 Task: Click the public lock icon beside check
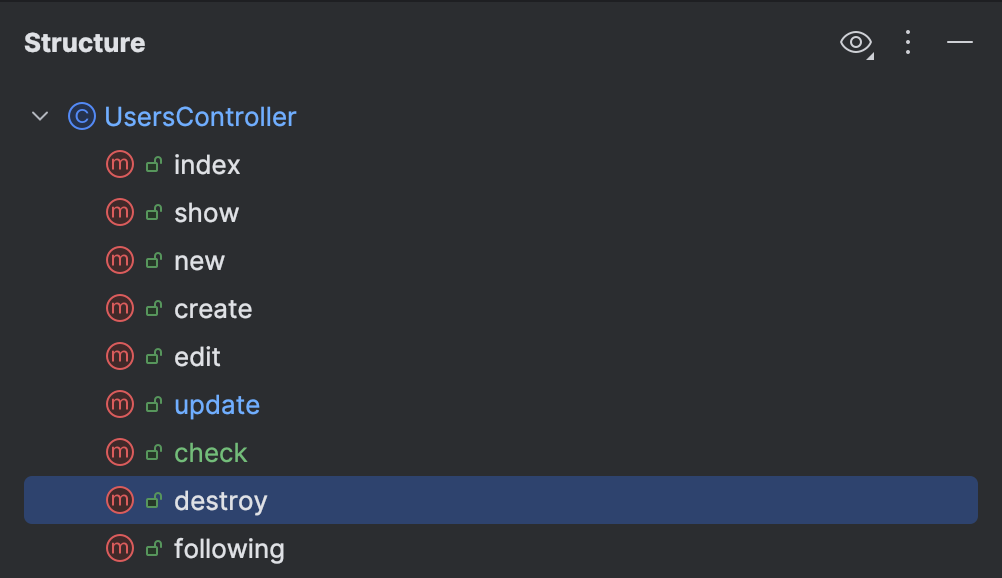pos(154,452)
